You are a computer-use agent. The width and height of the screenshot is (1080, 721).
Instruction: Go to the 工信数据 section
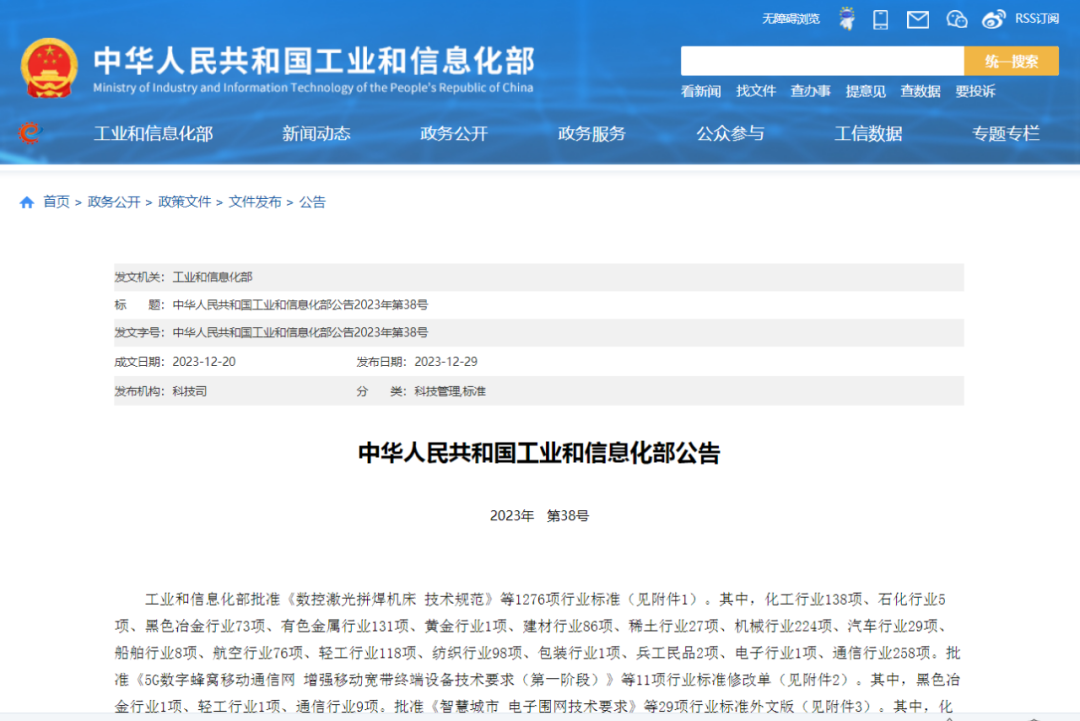(868, 134)
